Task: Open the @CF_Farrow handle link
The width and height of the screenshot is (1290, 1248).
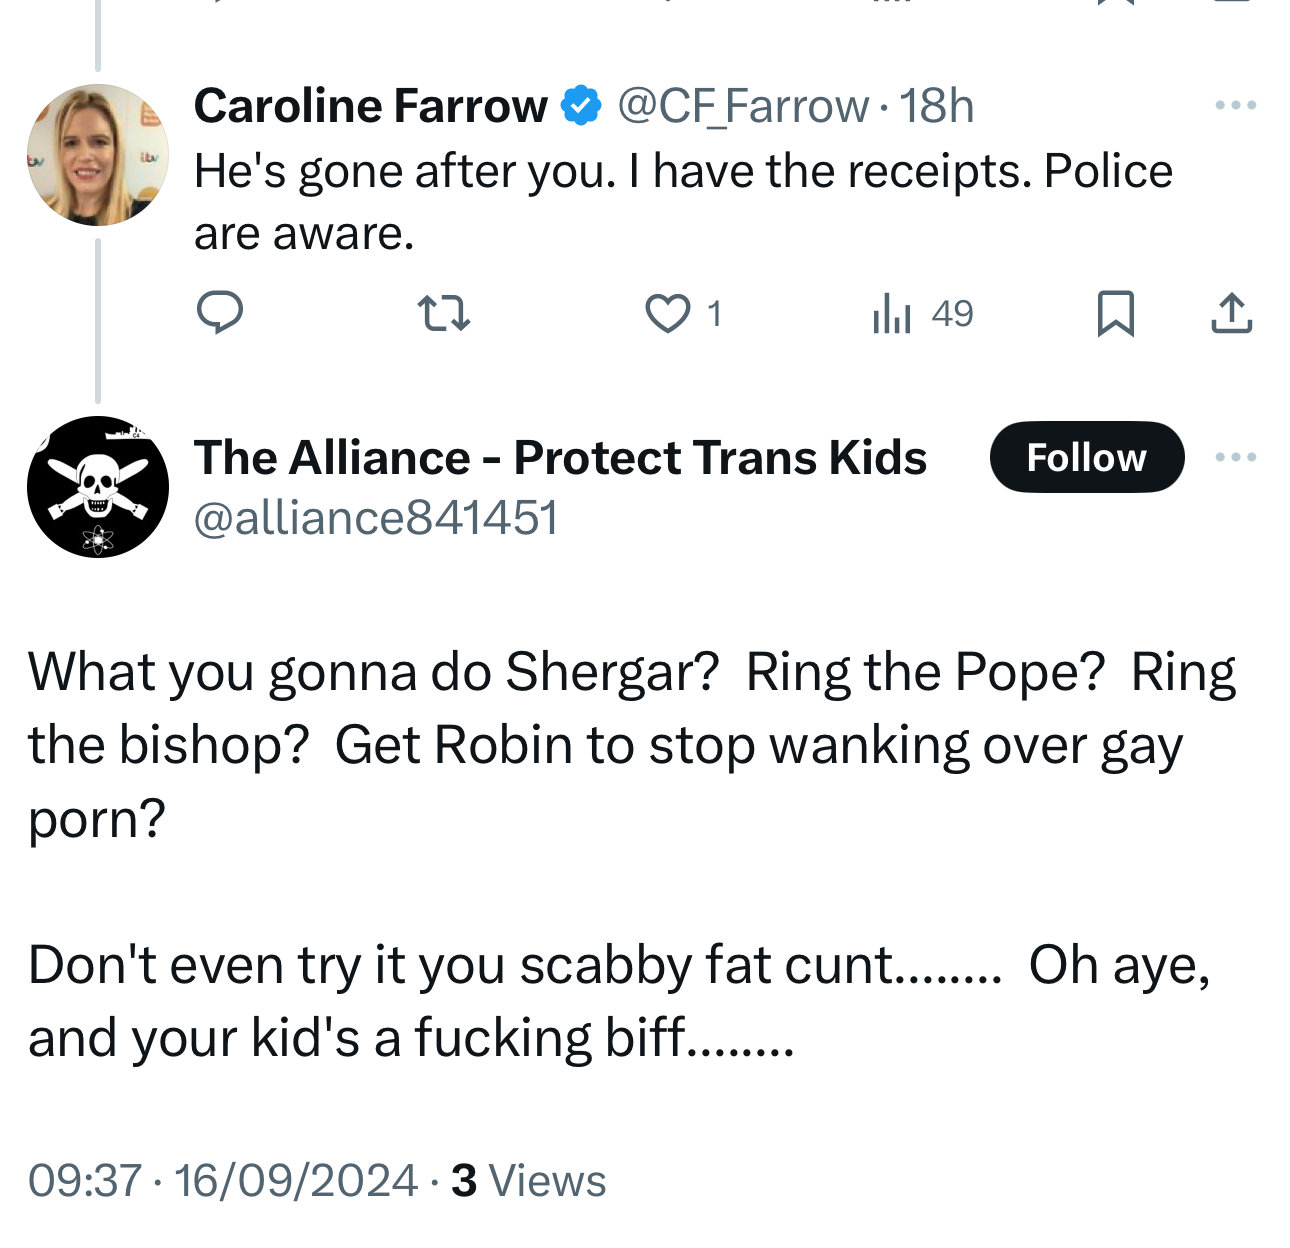Action: 743,106
